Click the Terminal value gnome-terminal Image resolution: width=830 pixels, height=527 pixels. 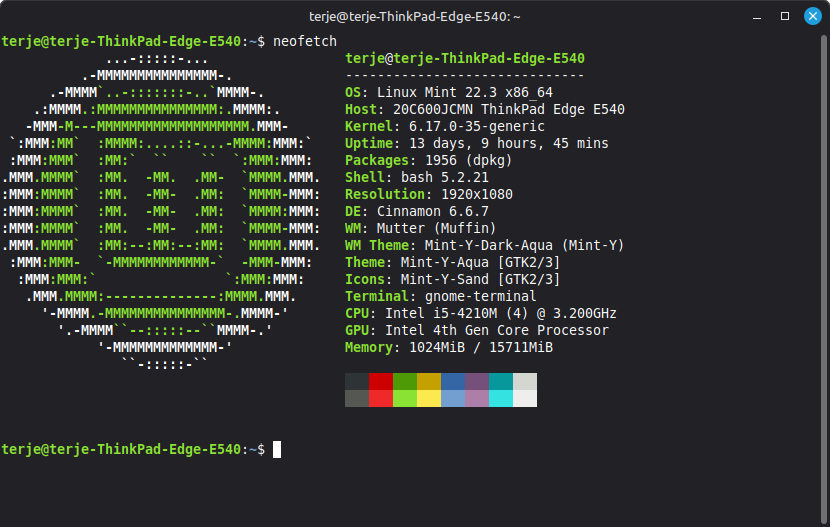(480, 296)
